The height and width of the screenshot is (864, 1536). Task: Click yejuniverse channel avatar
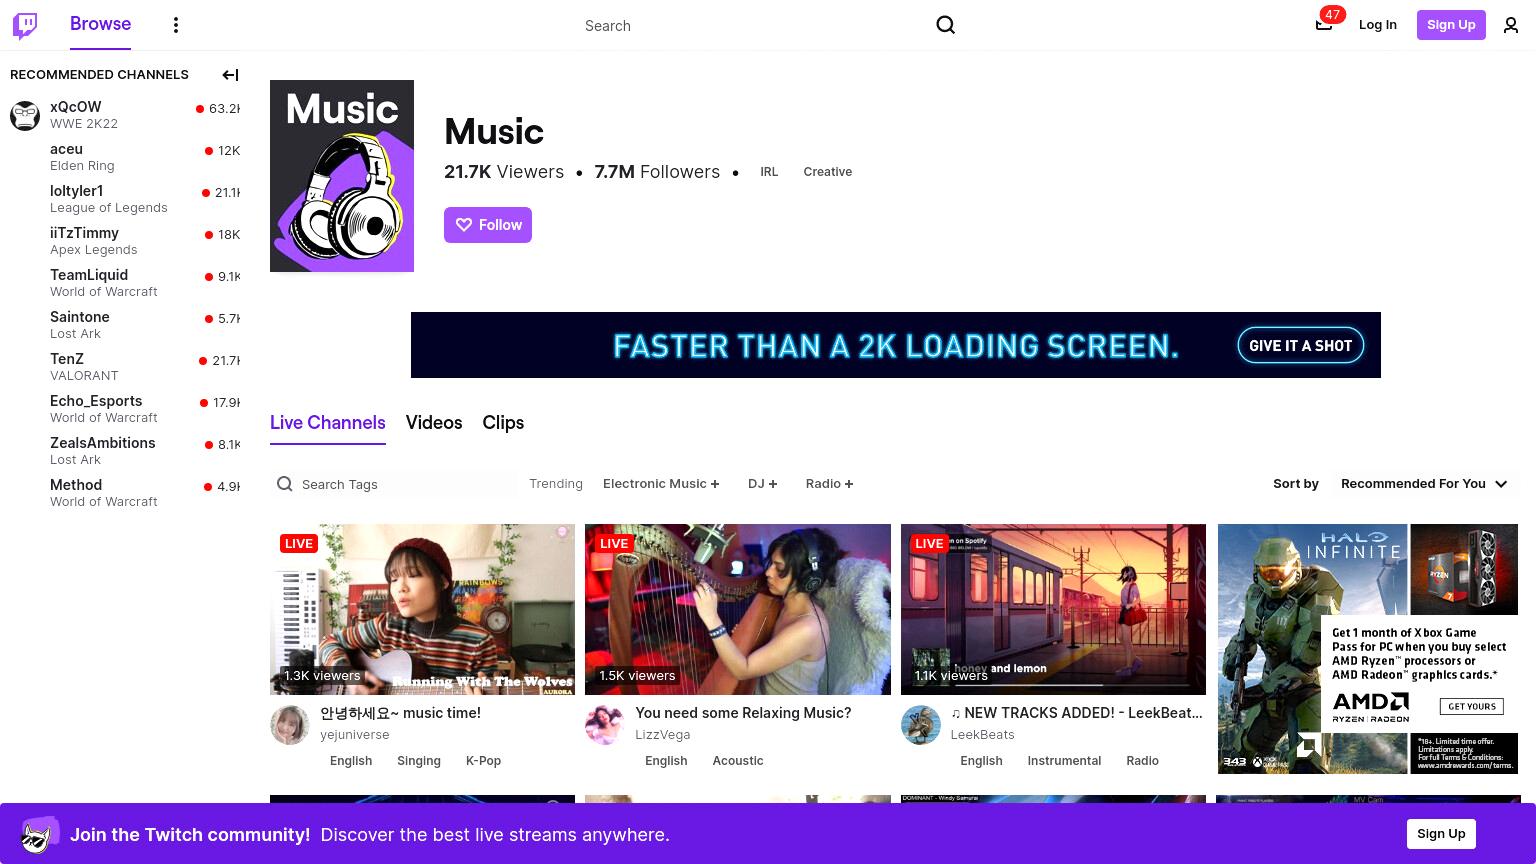point(290,725)
